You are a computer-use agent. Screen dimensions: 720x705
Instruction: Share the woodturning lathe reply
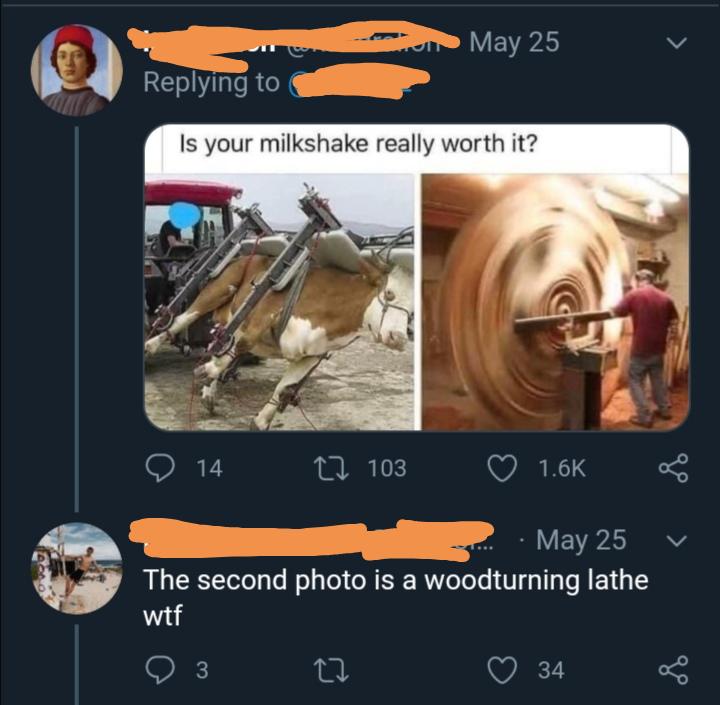pos(674,670)
